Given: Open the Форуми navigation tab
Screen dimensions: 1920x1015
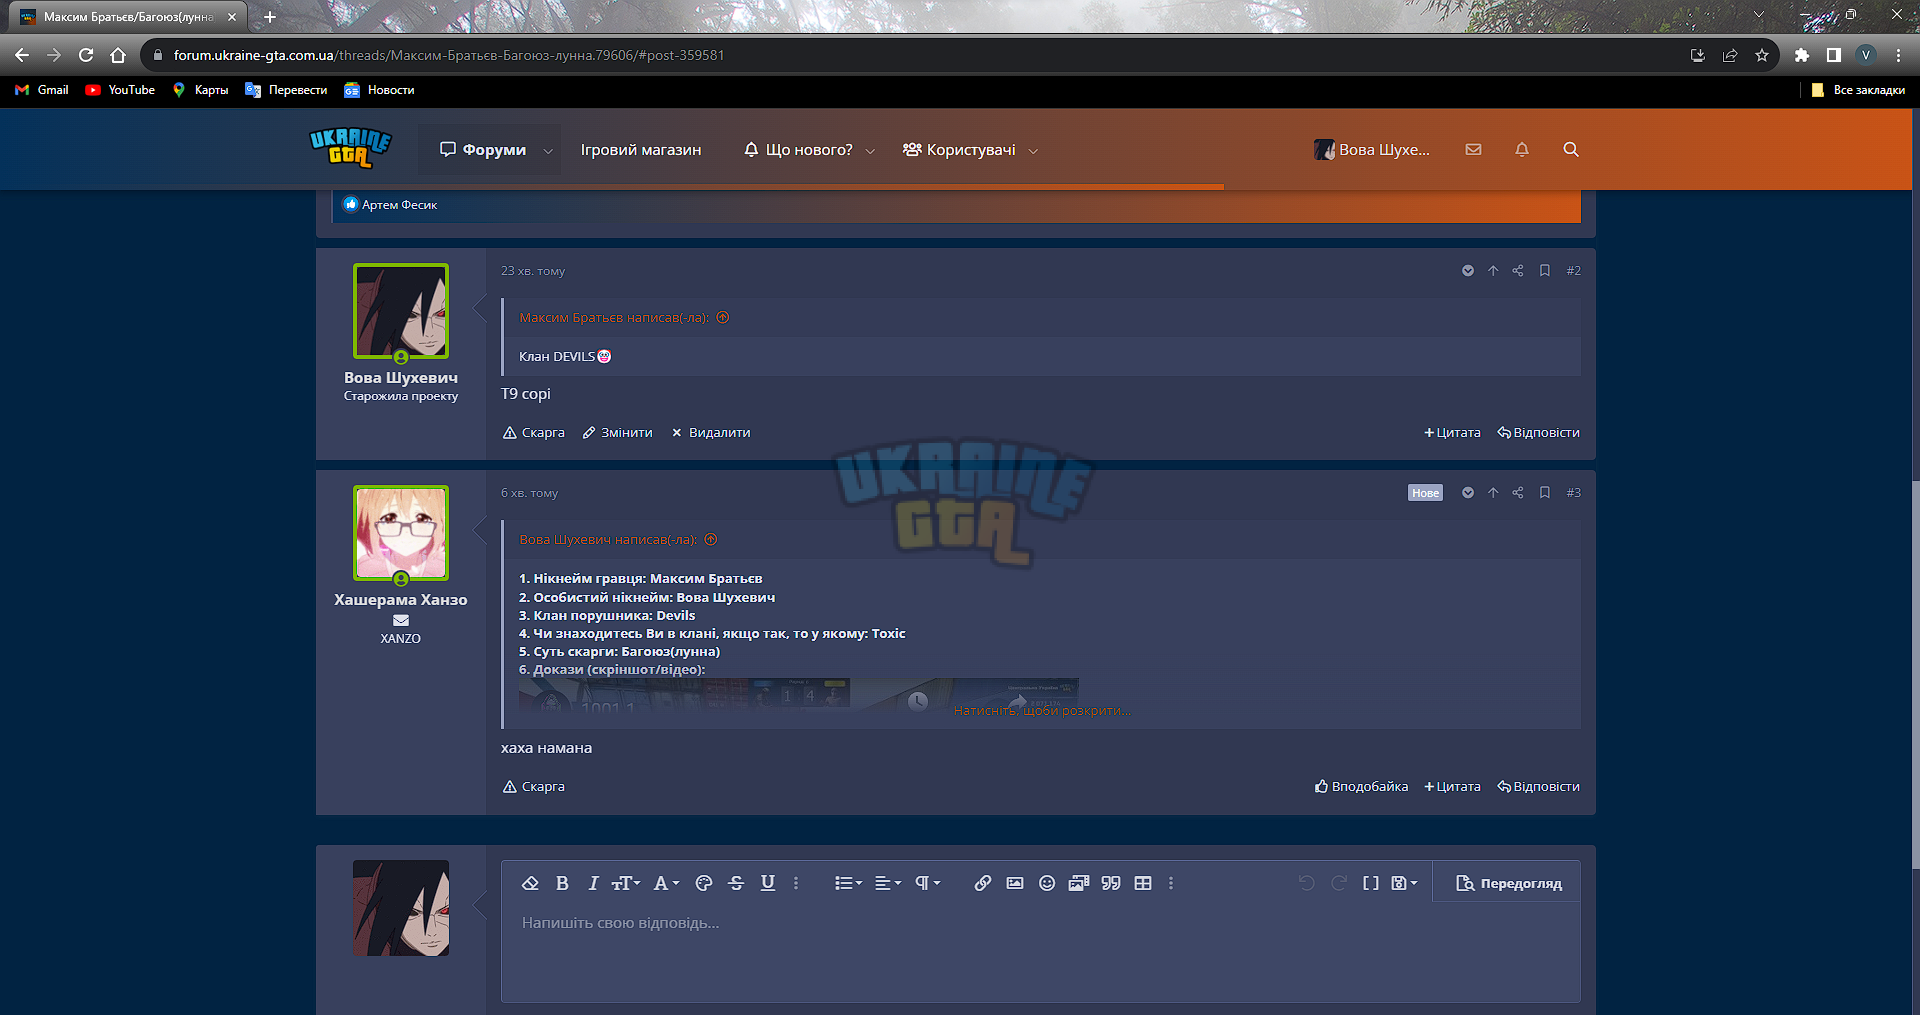Looking at the screenshot, I should tap(483, 150).
